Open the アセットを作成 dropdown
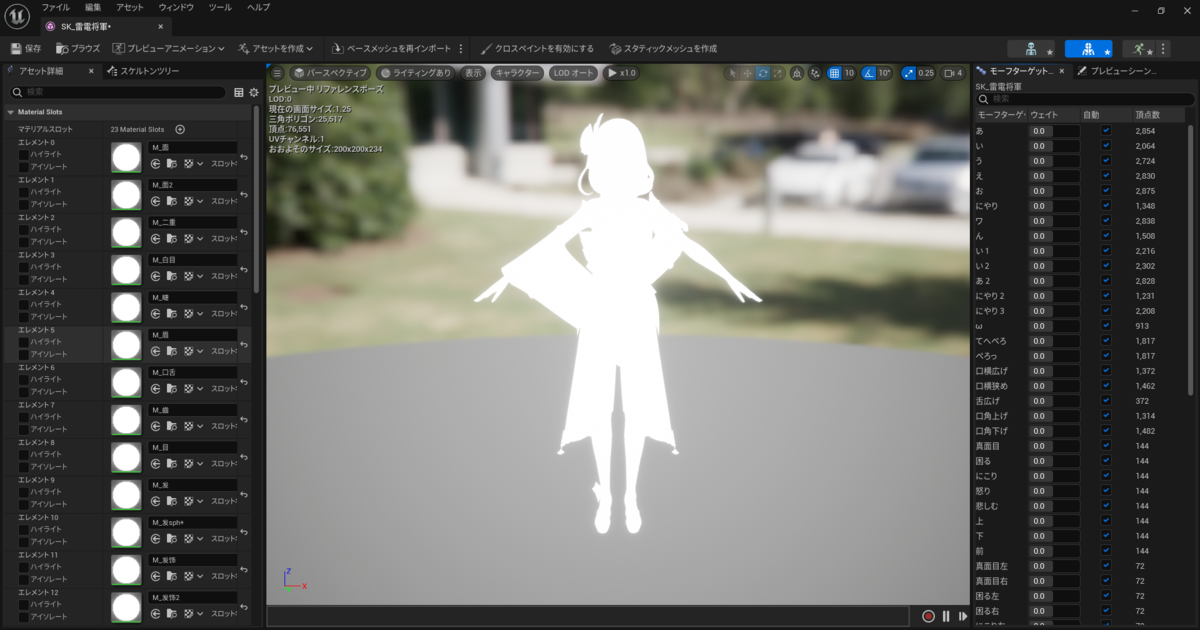Image resolution: width=1200 pixels, height=630 pixels. 276,48
